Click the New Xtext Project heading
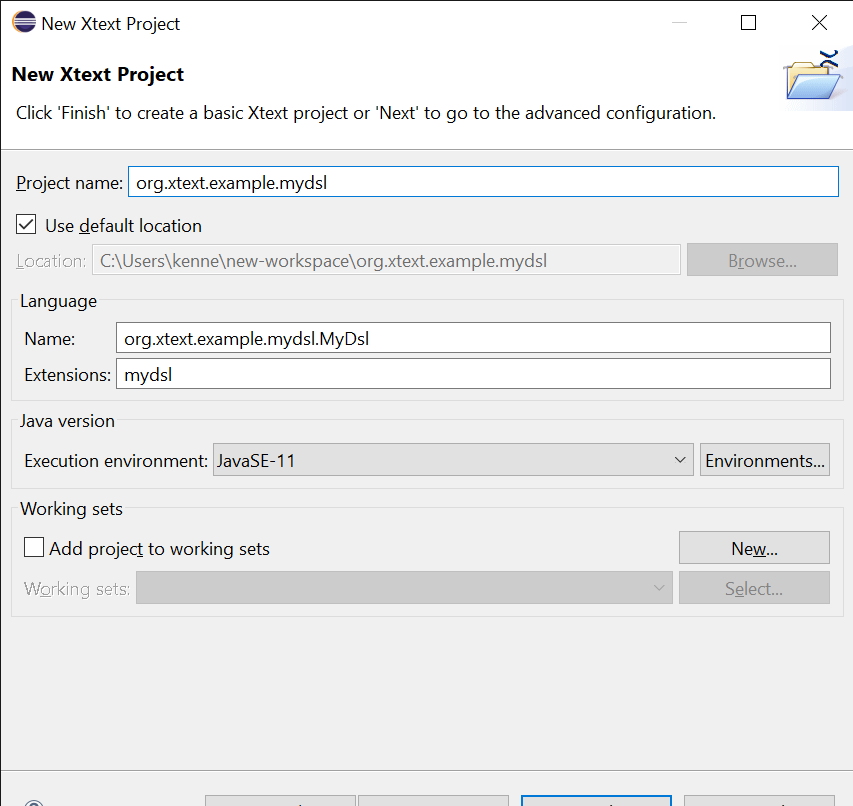The image size is (853, 806). (98, 74)
